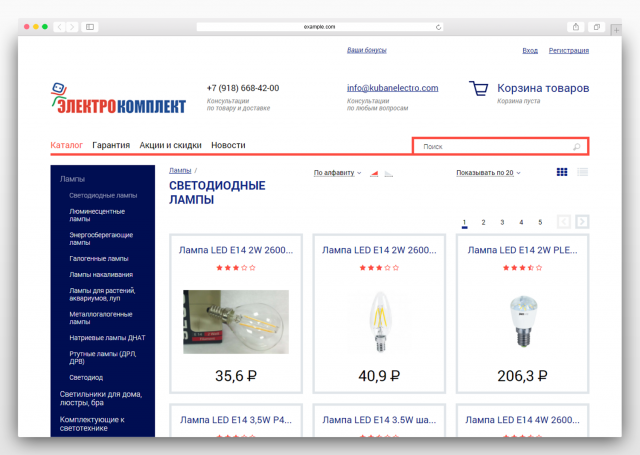Open product title 'Лампа LED E14 3,5W P4...'
The height and width of the screenshot is (455, 640).
tap(236, 420)
